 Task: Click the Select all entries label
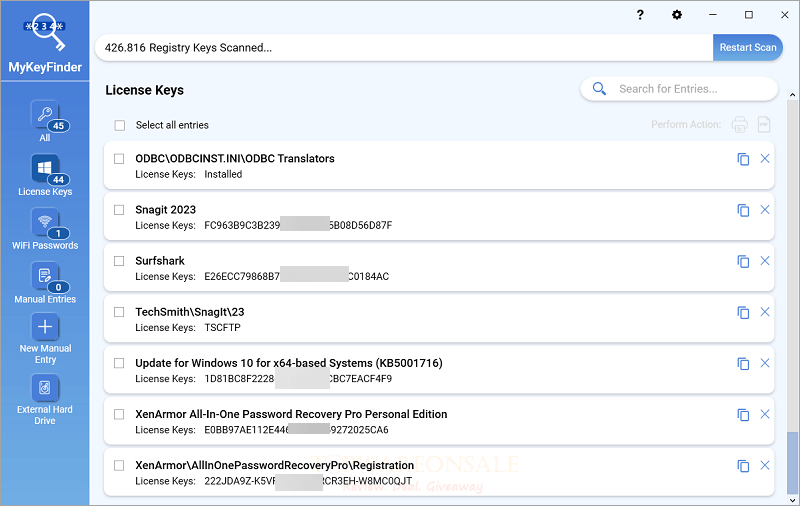[172, 125]
